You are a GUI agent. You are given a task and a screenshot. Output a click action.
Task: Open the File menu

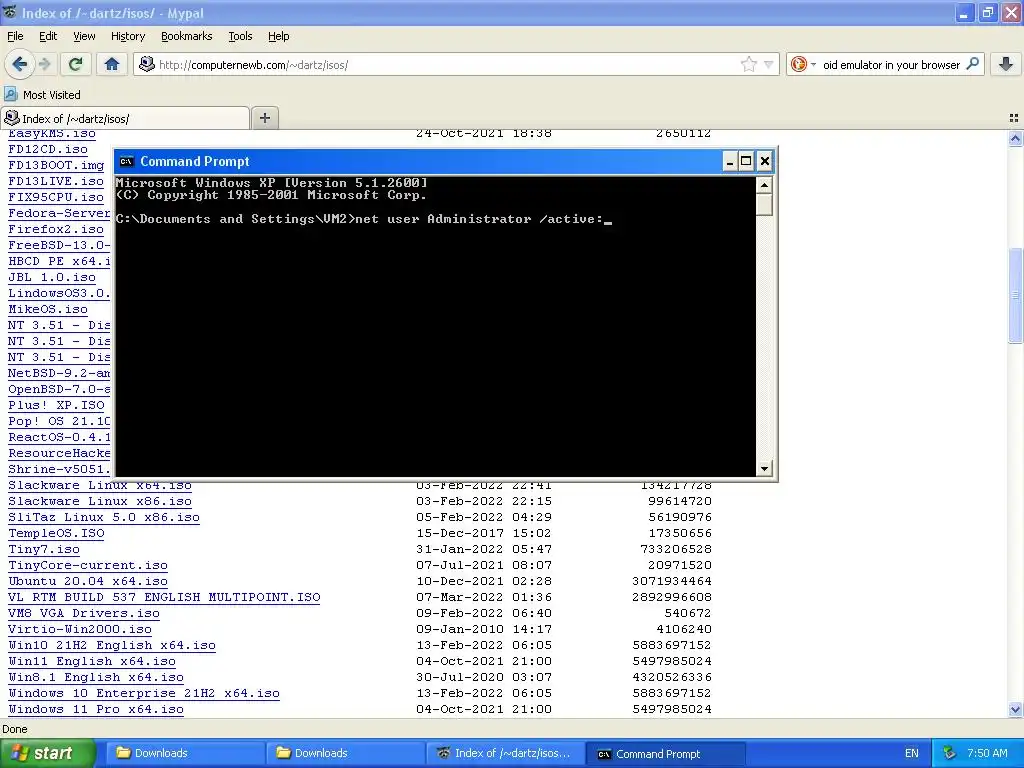(15, 36)
